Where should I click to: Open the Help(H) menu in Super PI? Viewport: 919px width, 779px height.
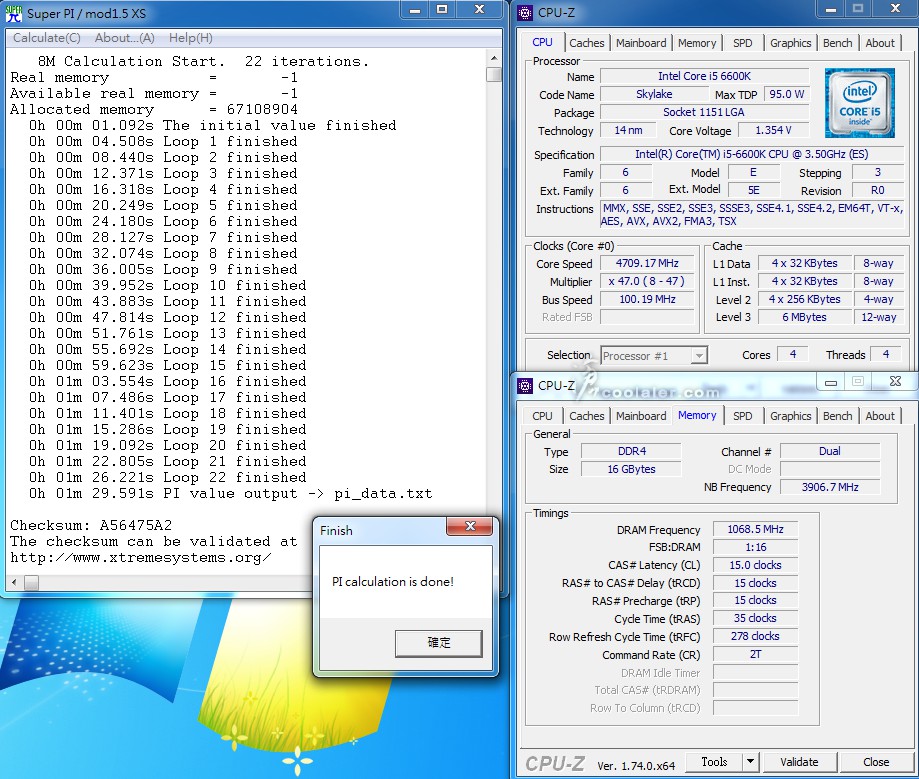click(x=190, y=38)
